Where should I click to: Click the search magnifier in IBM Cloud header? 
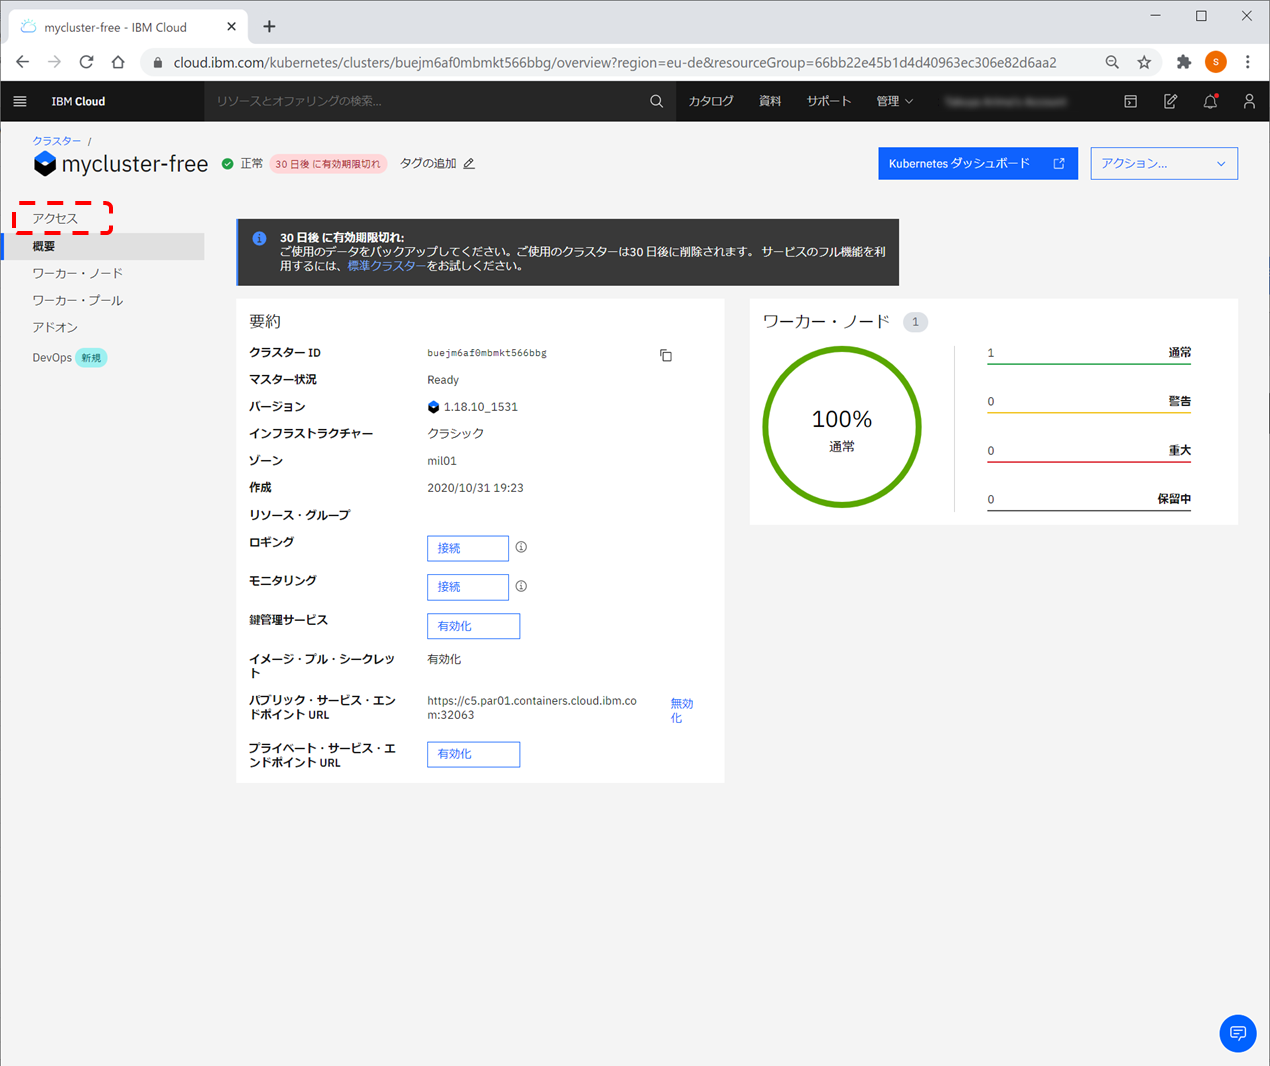point(656,101)
